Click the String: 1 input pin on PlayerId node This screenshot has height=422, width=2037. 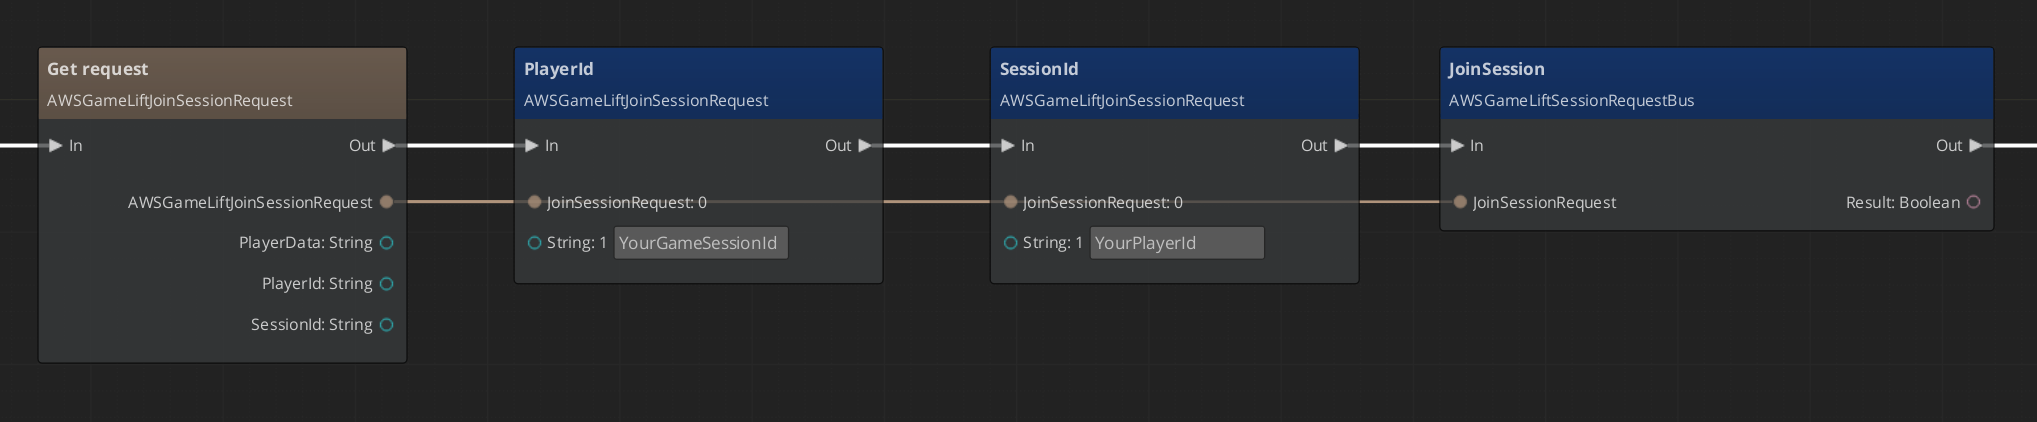click(x=534, y=243)
